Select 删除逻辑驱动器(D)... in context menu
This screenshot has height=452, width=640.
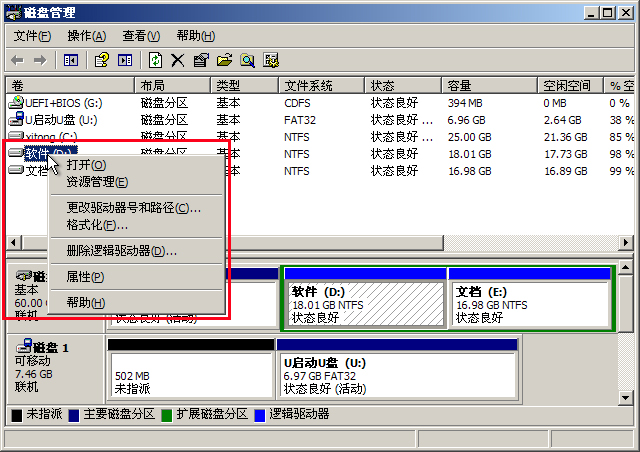(x=122, y=251)
